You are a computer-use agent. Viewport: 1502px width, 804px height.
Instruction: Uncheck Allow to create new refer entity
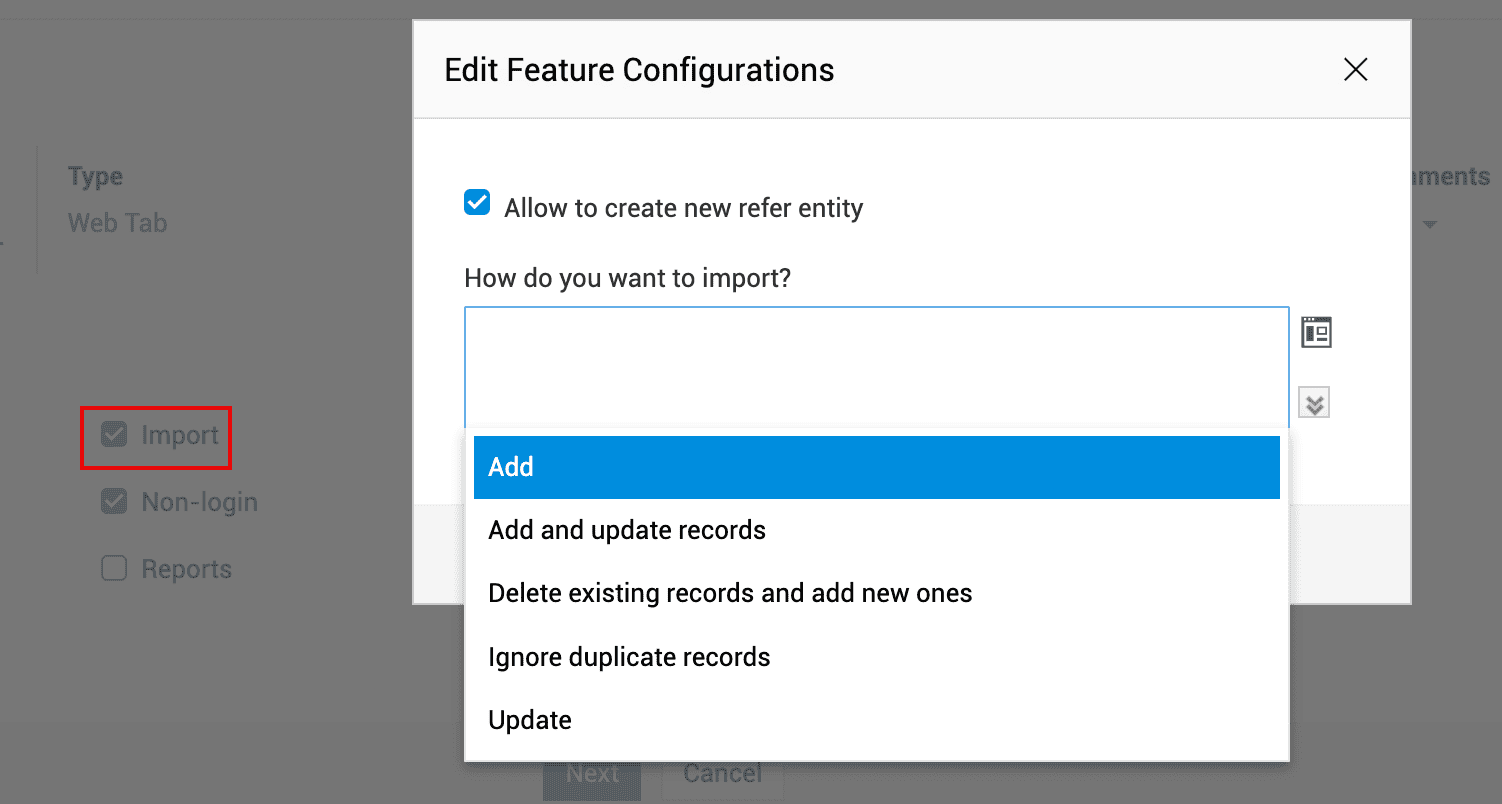point(477,204)
